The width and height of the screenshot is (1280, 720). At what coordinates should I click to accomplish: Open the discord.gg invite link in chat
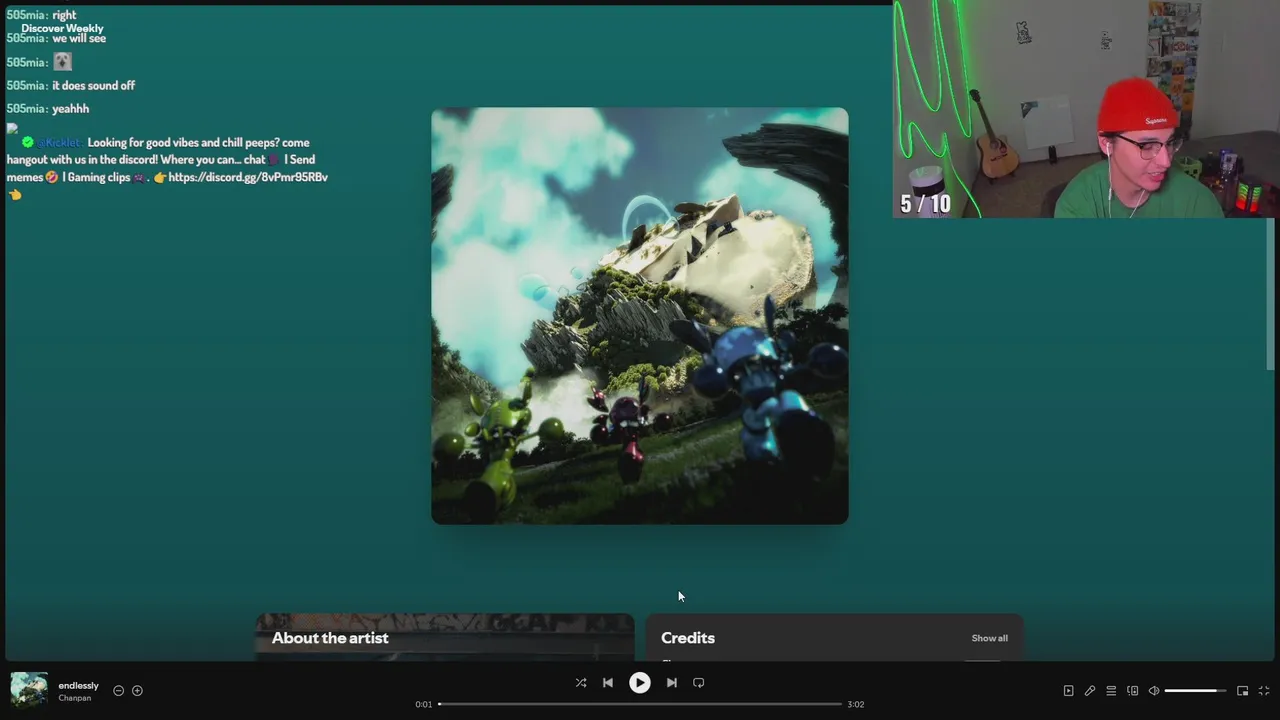coord(248,177)
